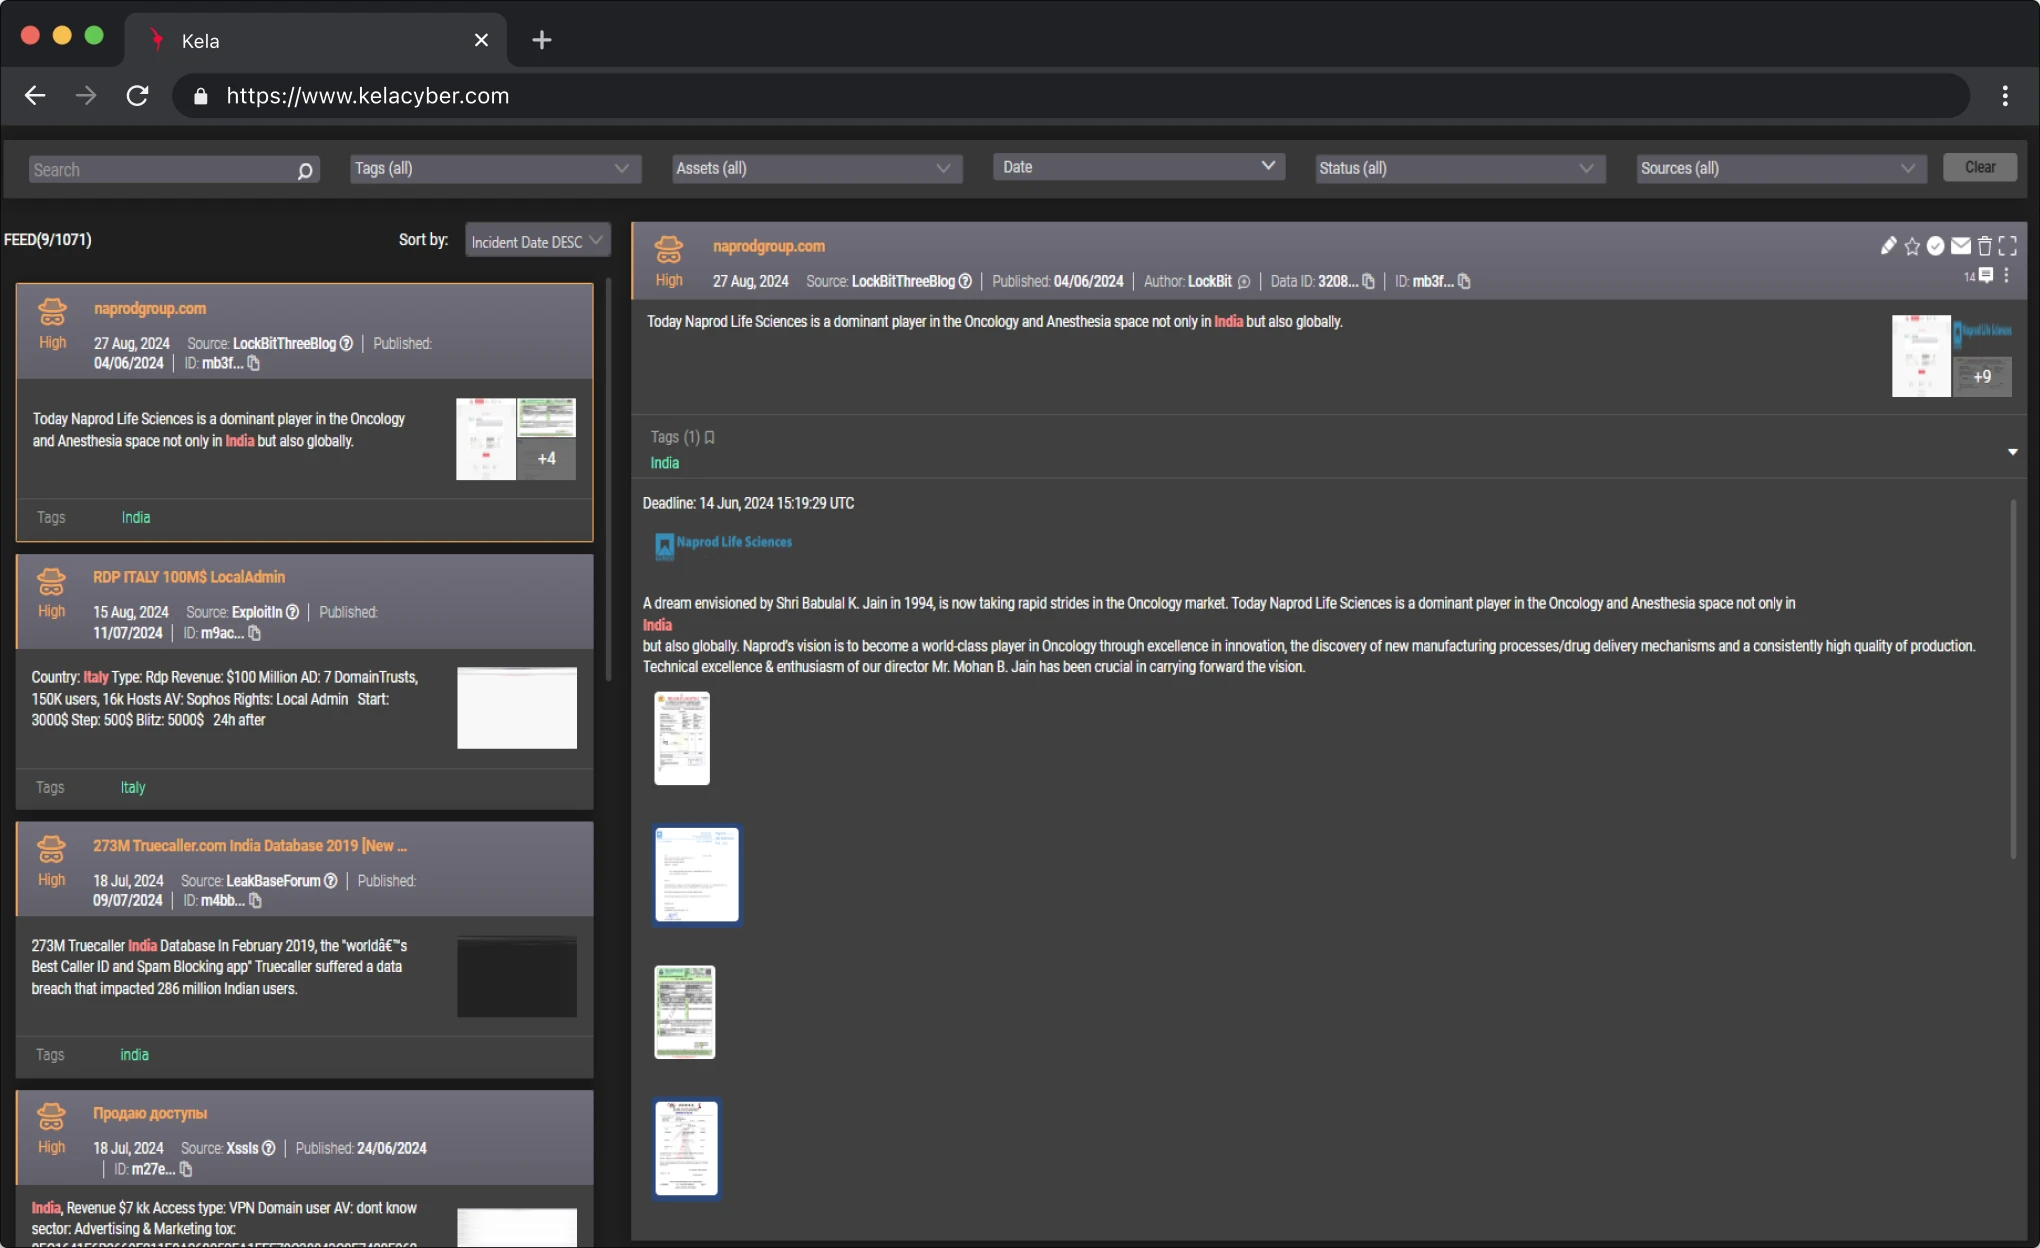Copy the Data ID 3208 value

[x=1369, y=282]
